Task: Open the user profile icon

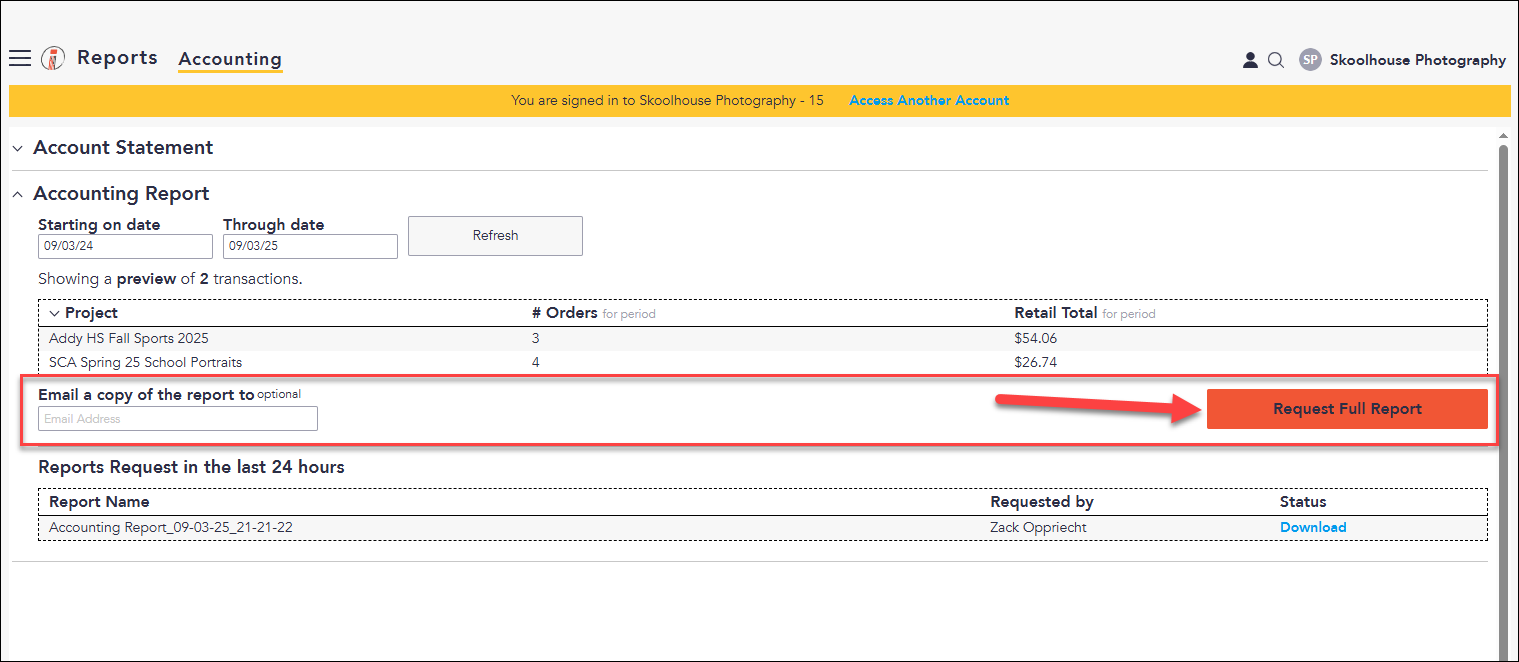Action: coord(1250,60)
